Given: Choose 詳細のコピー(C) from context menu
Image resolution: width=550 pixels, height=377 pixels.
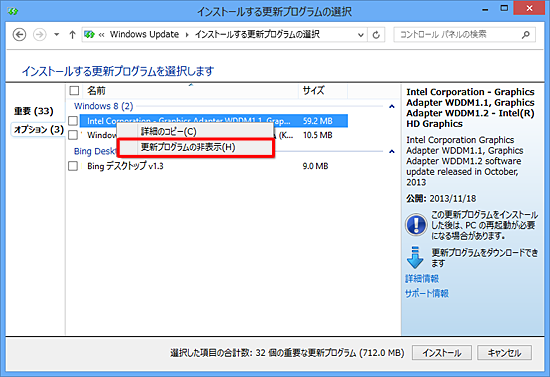Looking at the screenshot, I should [x=195, y=132].
